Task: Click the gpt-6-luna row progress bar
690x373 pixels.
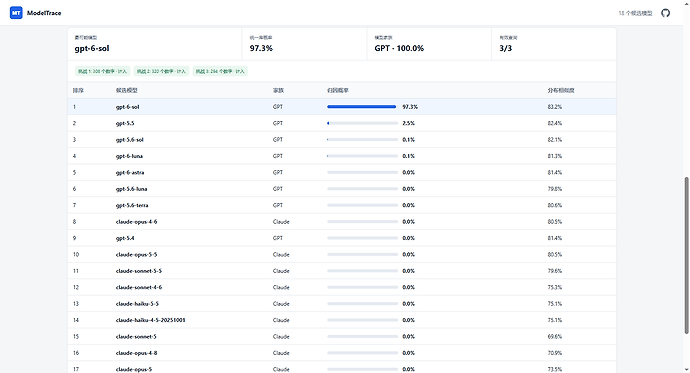Action: pos(363,156)
